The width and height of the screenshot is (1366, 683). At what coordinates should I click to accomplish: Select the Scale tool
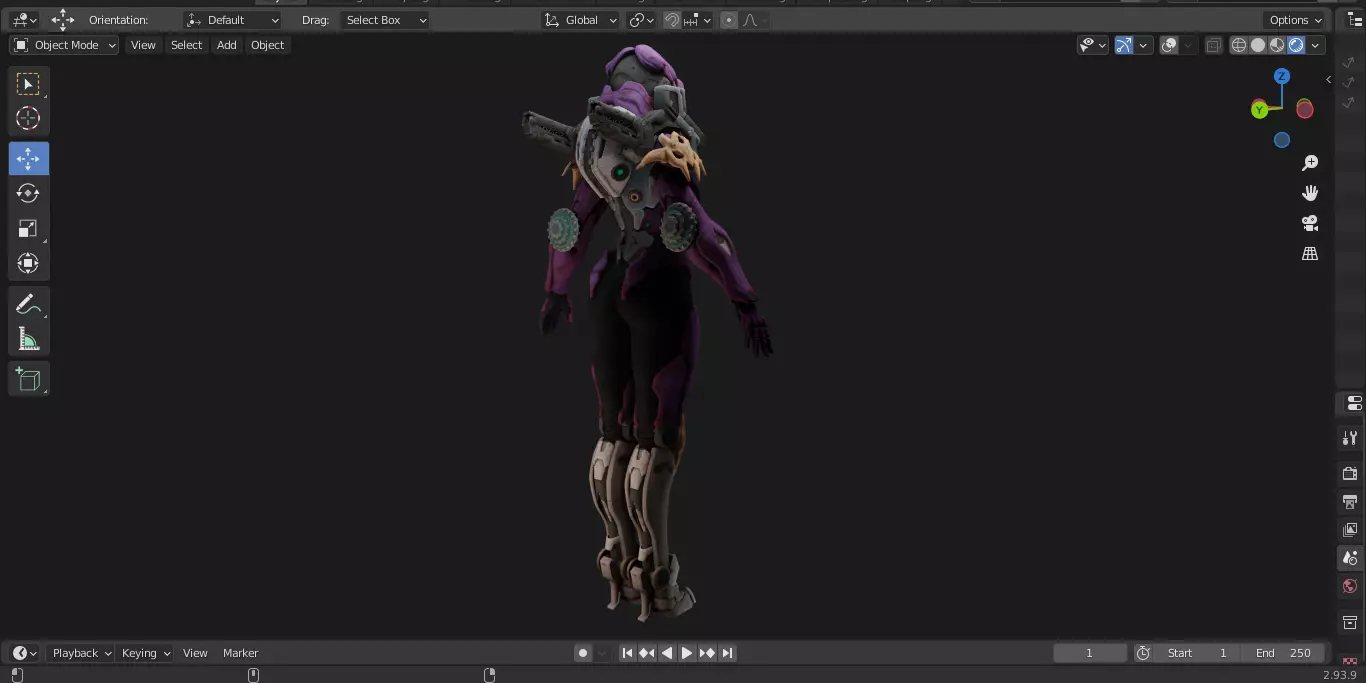[28, 229]
